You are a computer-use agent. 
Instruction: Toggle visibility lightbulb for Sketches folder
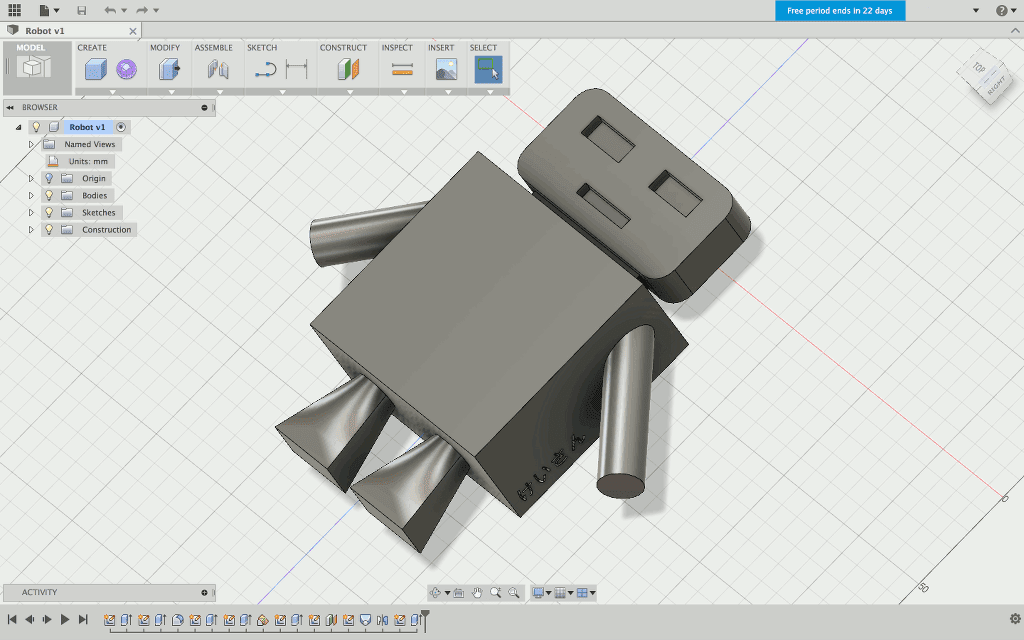48,212
